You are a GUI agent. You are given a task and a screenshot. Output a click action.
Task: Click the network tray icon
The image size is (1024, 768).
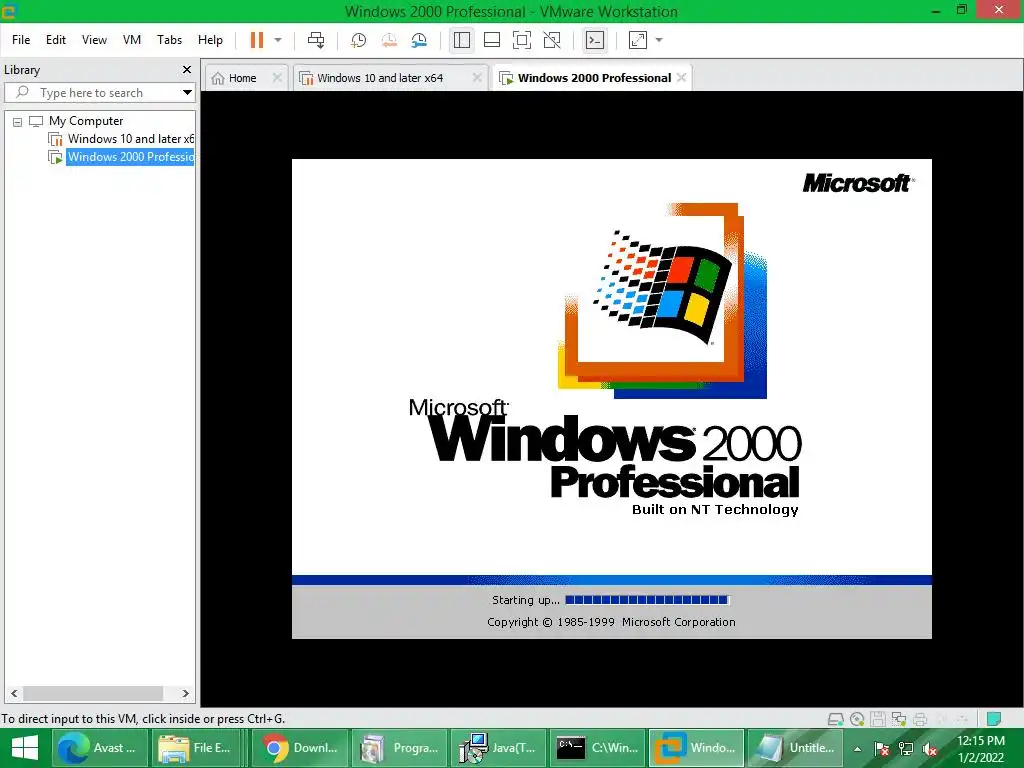click(x=906, y=749)
